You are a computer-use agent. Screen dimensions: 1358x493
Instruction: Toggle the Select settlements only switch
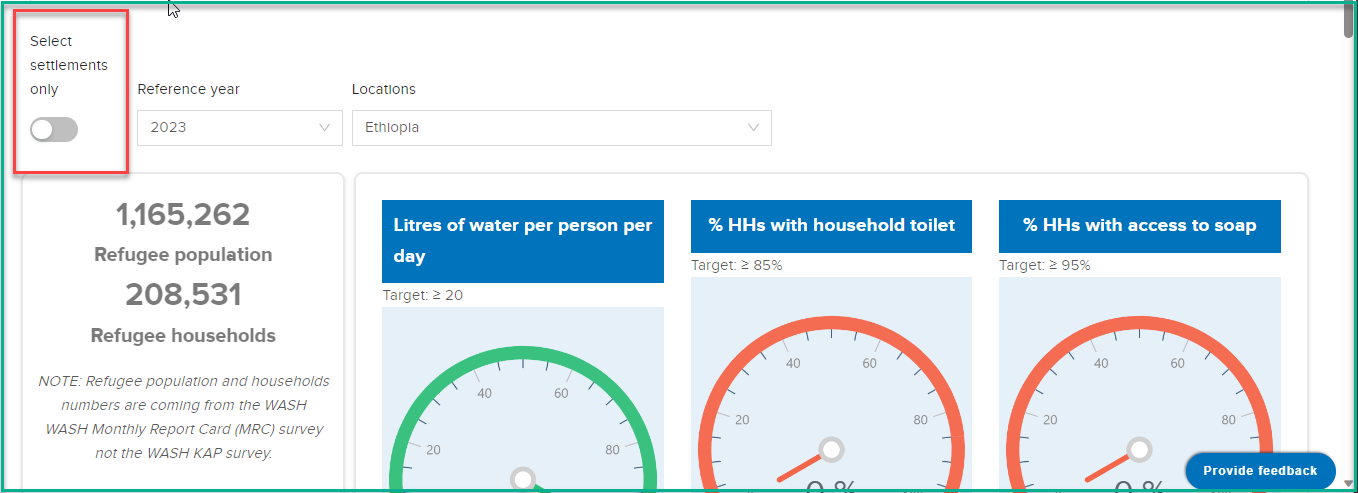[54, 129]
